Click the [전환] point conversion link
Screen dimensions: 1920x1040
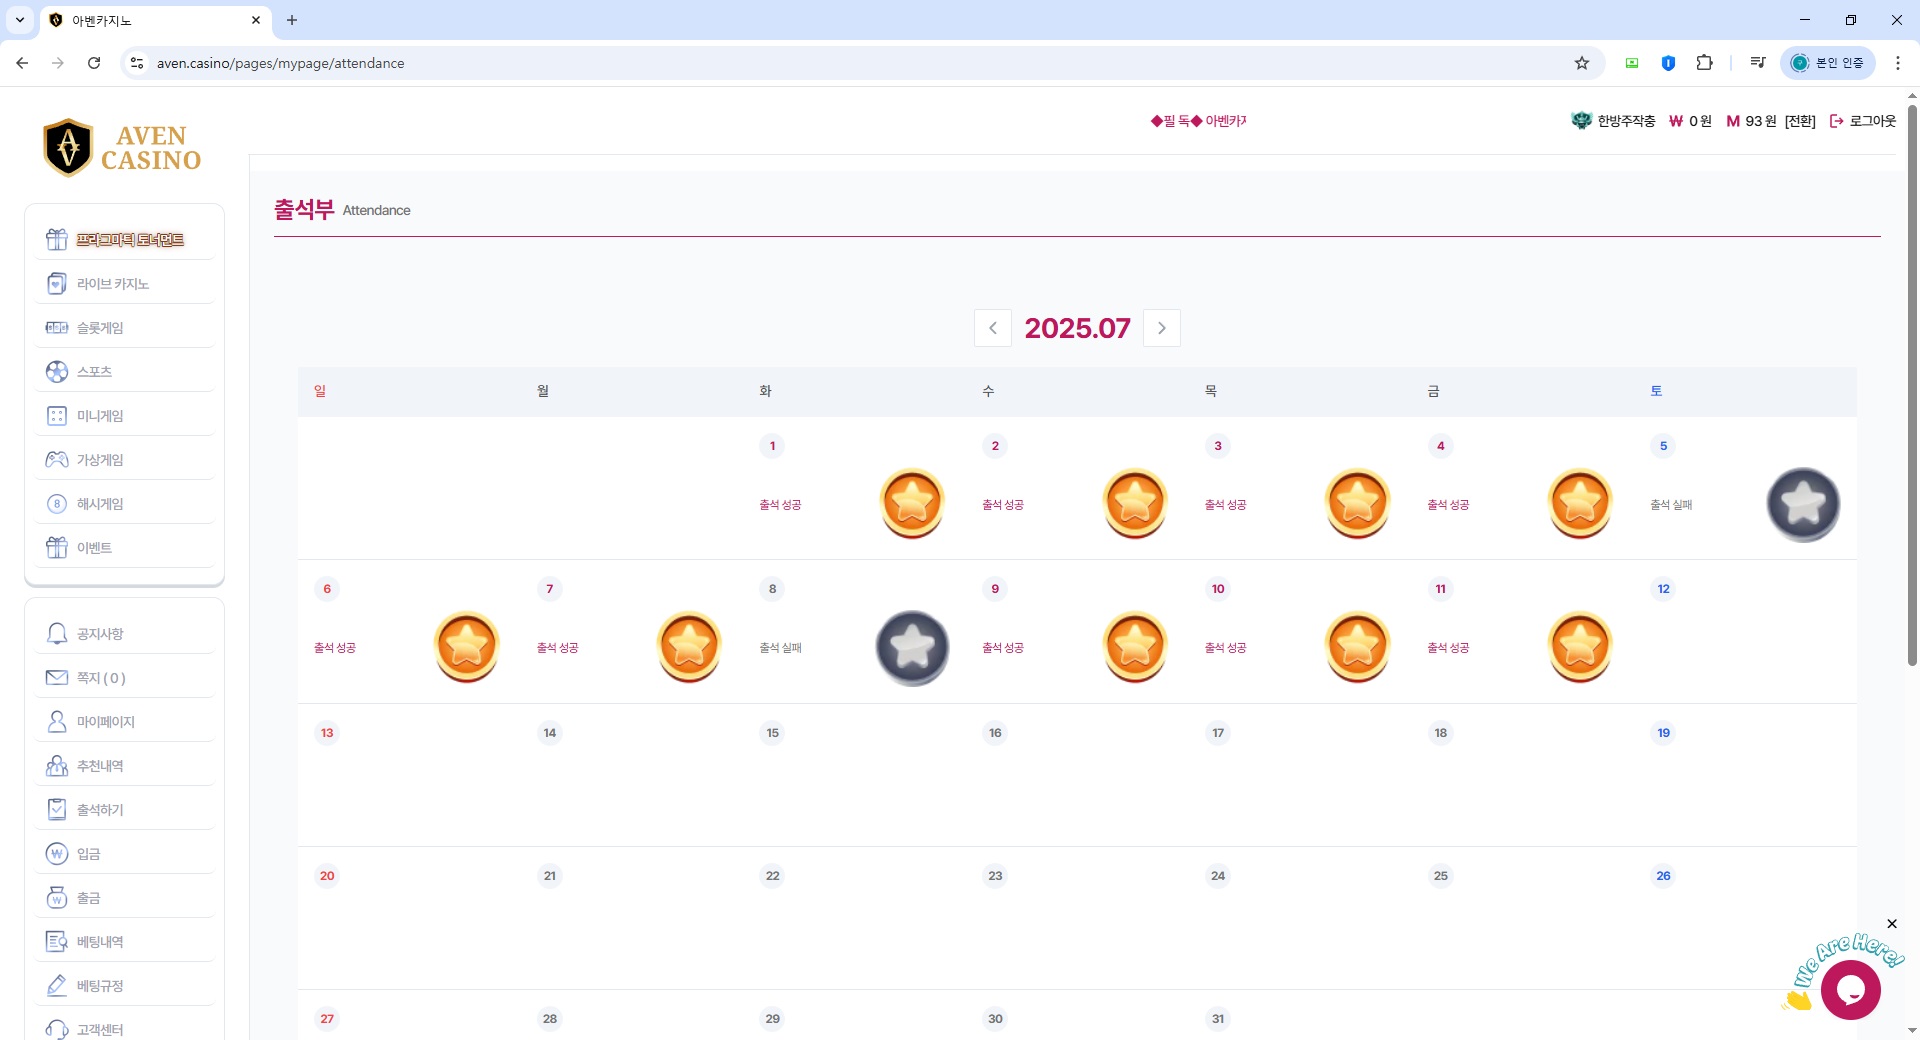(x=1800, y=121)
